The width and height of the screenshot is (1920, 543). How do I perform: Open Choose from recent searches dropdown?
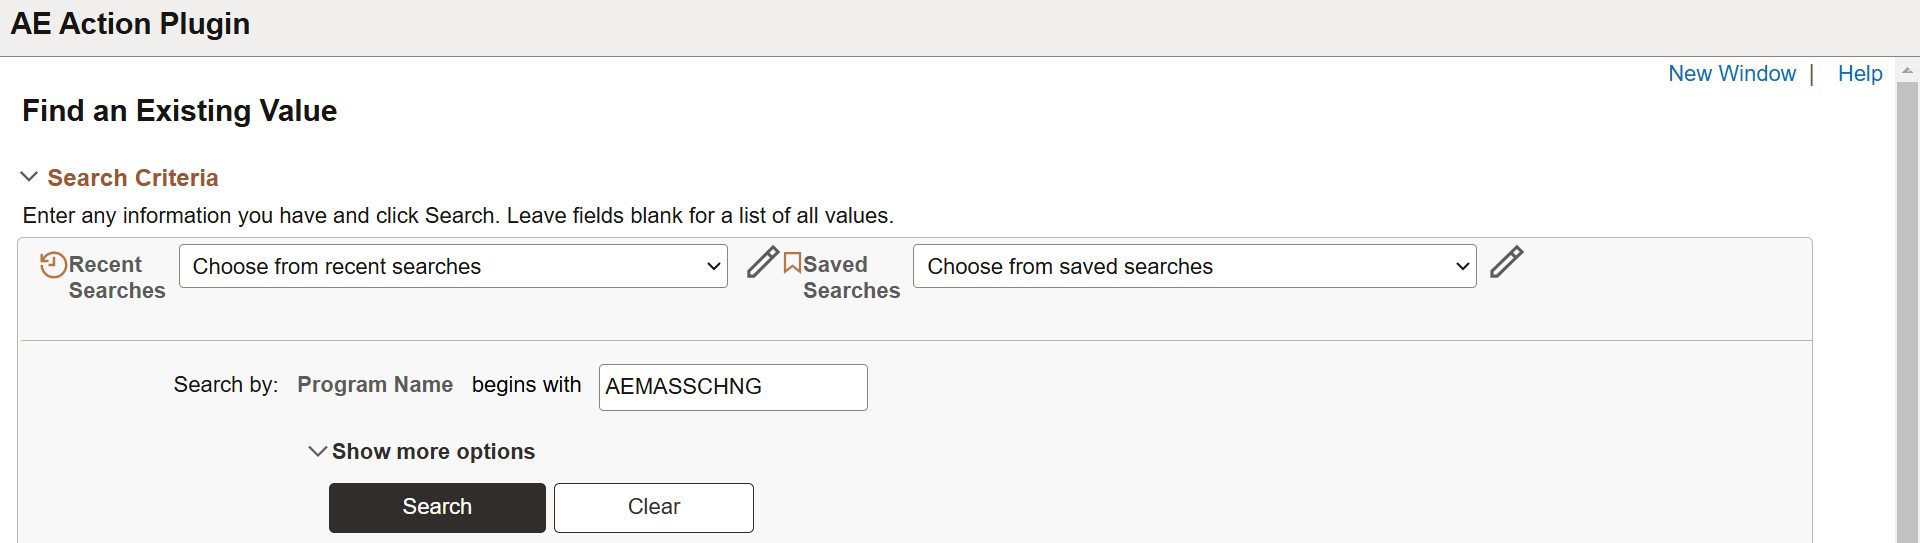click(x=453, y=266)
